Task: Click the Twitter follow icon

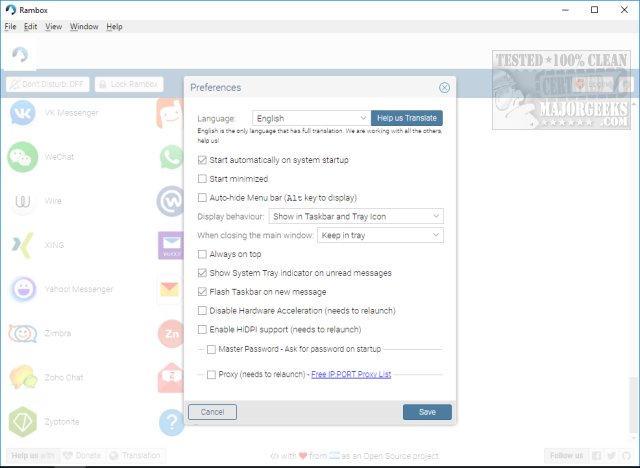Action: pos(611,456)
